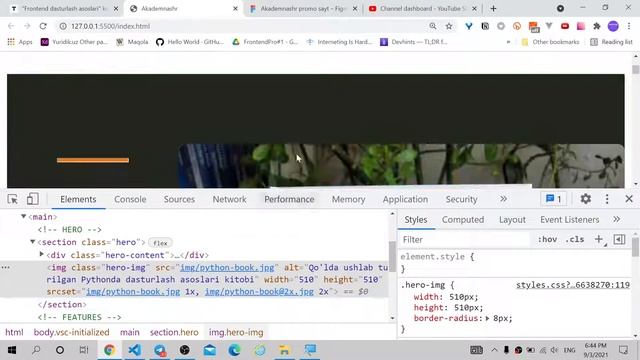The height and width of the screenshot is (360, 640).
Task: Open img/python-book.jpg src link
Action: click(227, 267)
